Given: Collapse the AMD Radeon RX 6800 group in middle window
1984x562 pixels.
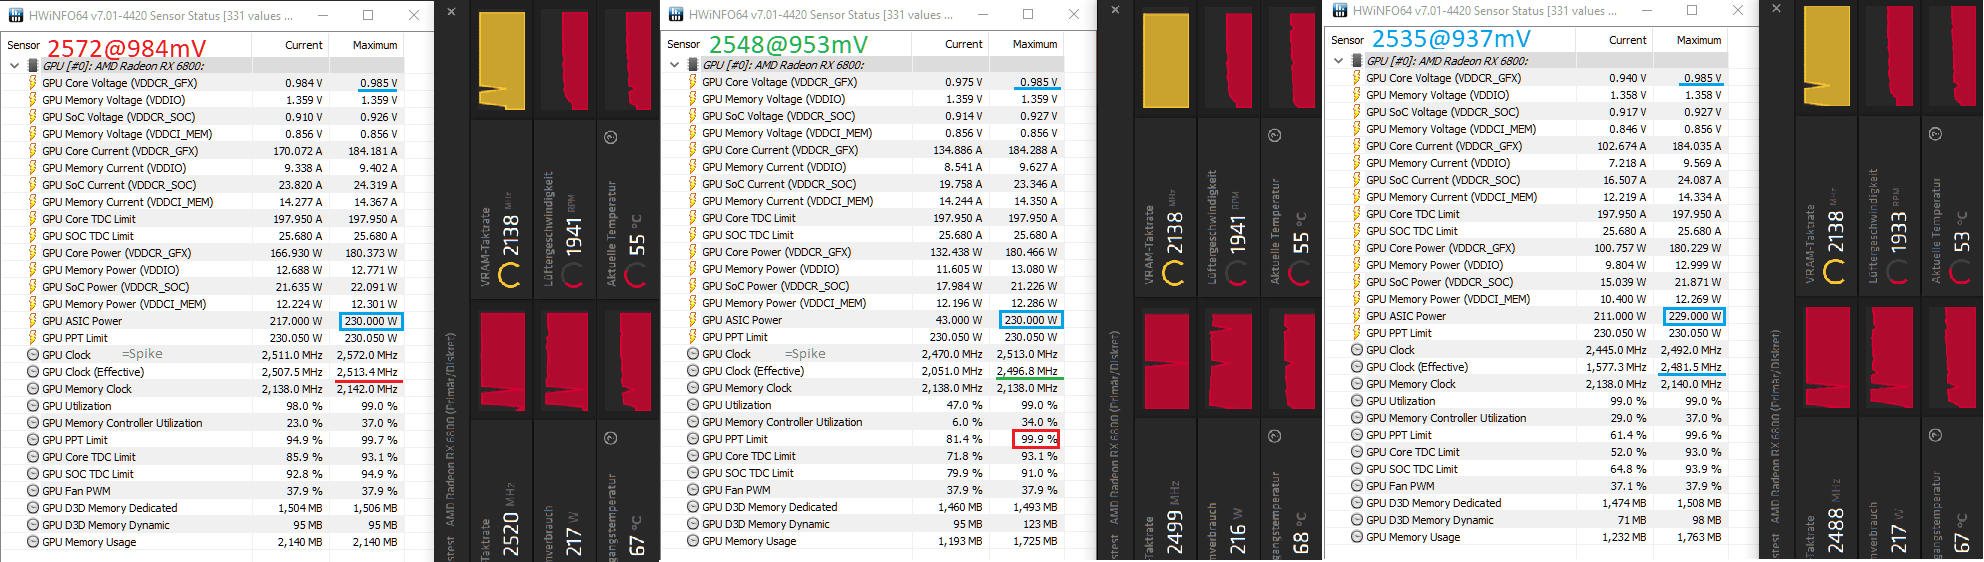Looking at the screenshot, I should (674, 65).
